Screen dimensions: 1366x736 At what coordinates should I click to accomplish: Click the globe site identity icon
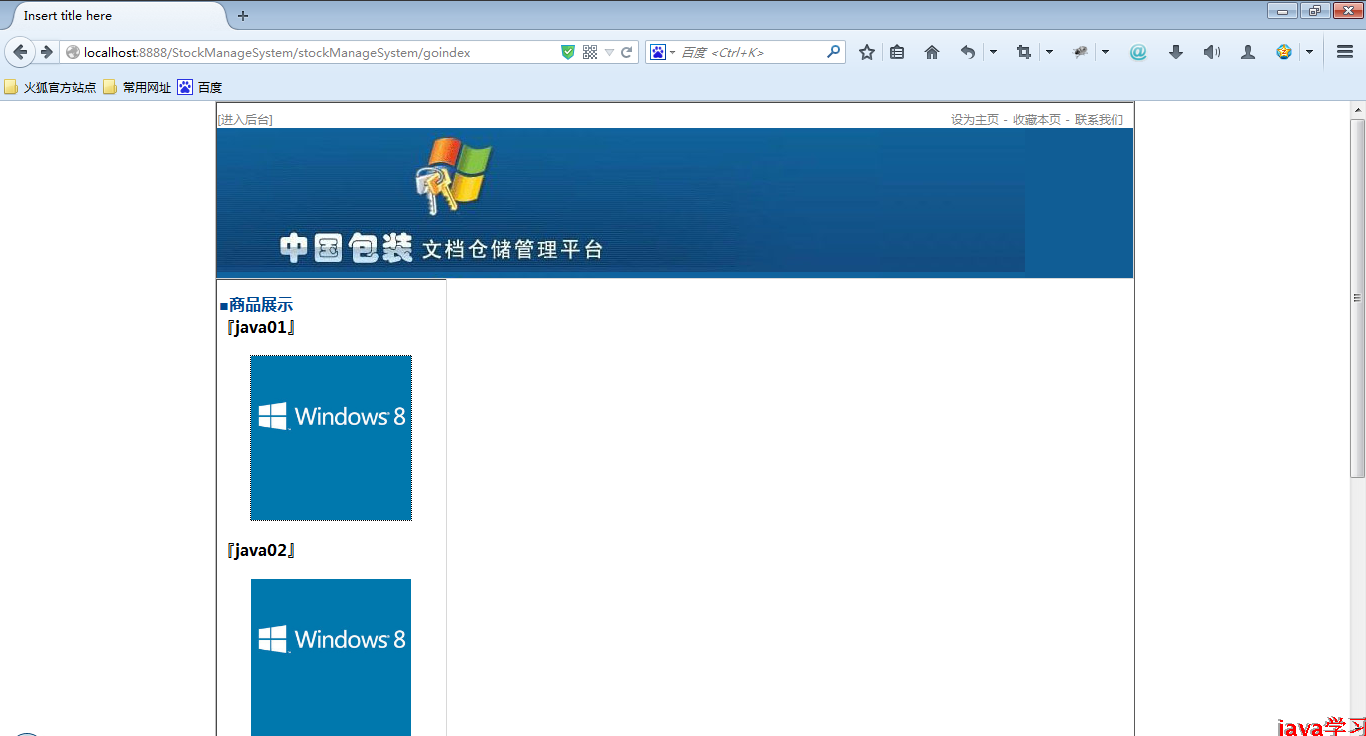click(x=73, y=52)
